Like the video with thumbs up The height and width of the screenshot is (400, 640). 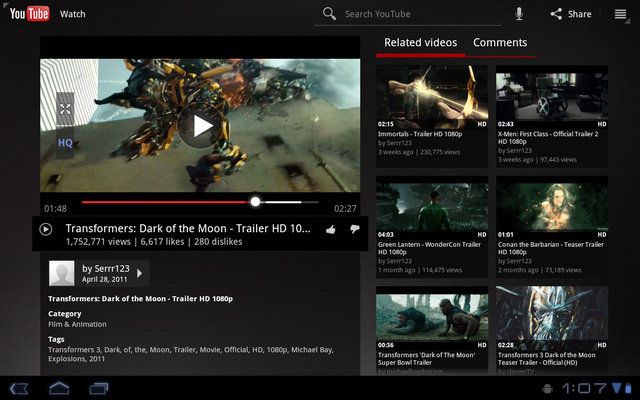point(331,230)
